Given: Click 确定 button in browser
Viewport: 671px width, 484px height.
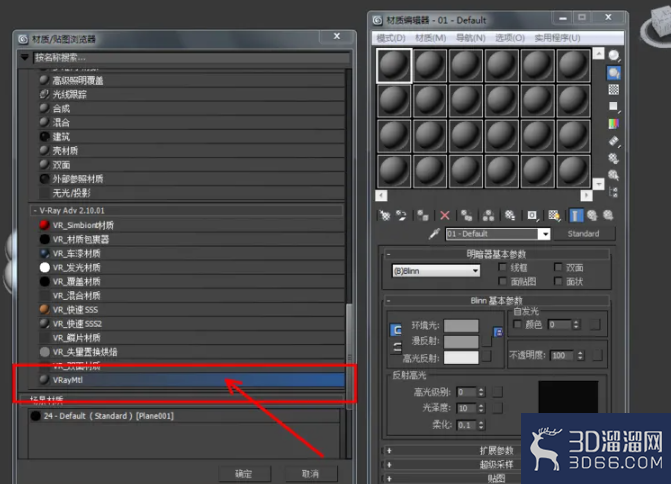Looking at the screenshot, I should tap(244, 474).
